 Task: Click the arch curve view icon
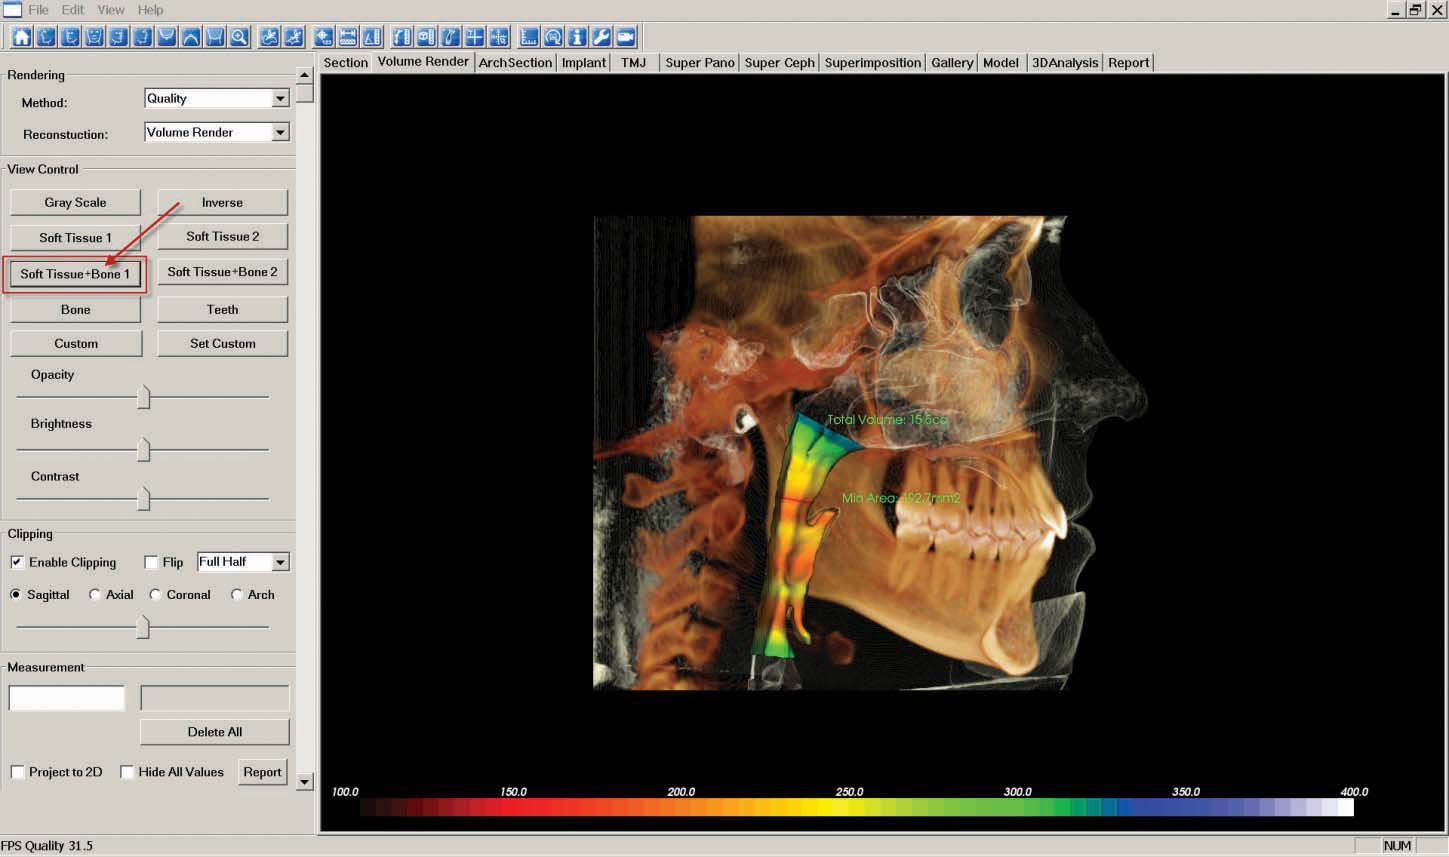tap(190, 37)
